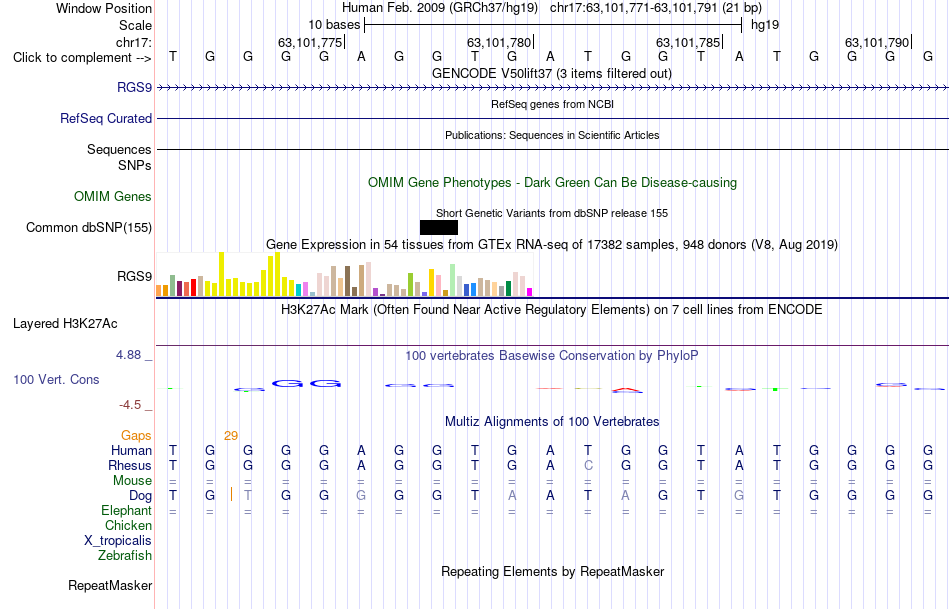This screenshot has height=609, width=950.
Task: Open the RefSeq Curated track label
Action: [x=106, y=119]
